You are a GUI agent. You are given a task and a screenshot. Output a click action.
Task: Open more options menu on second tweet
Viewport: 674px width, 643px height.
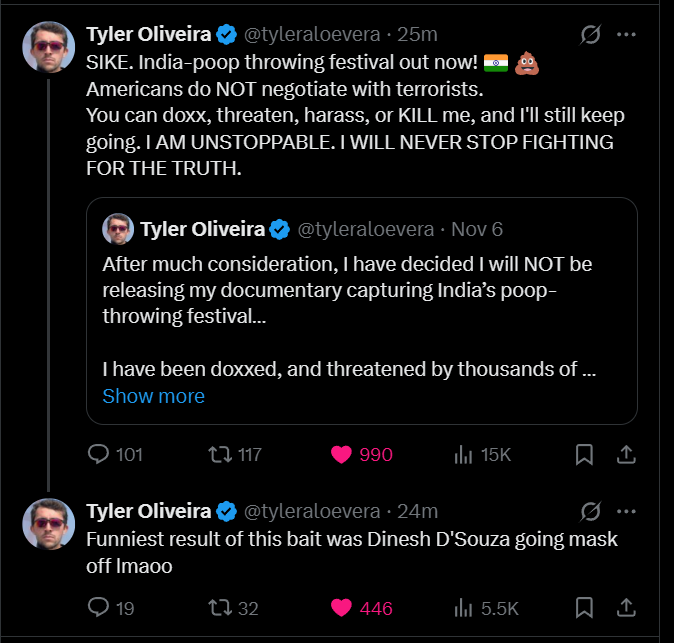click(627, 511)
